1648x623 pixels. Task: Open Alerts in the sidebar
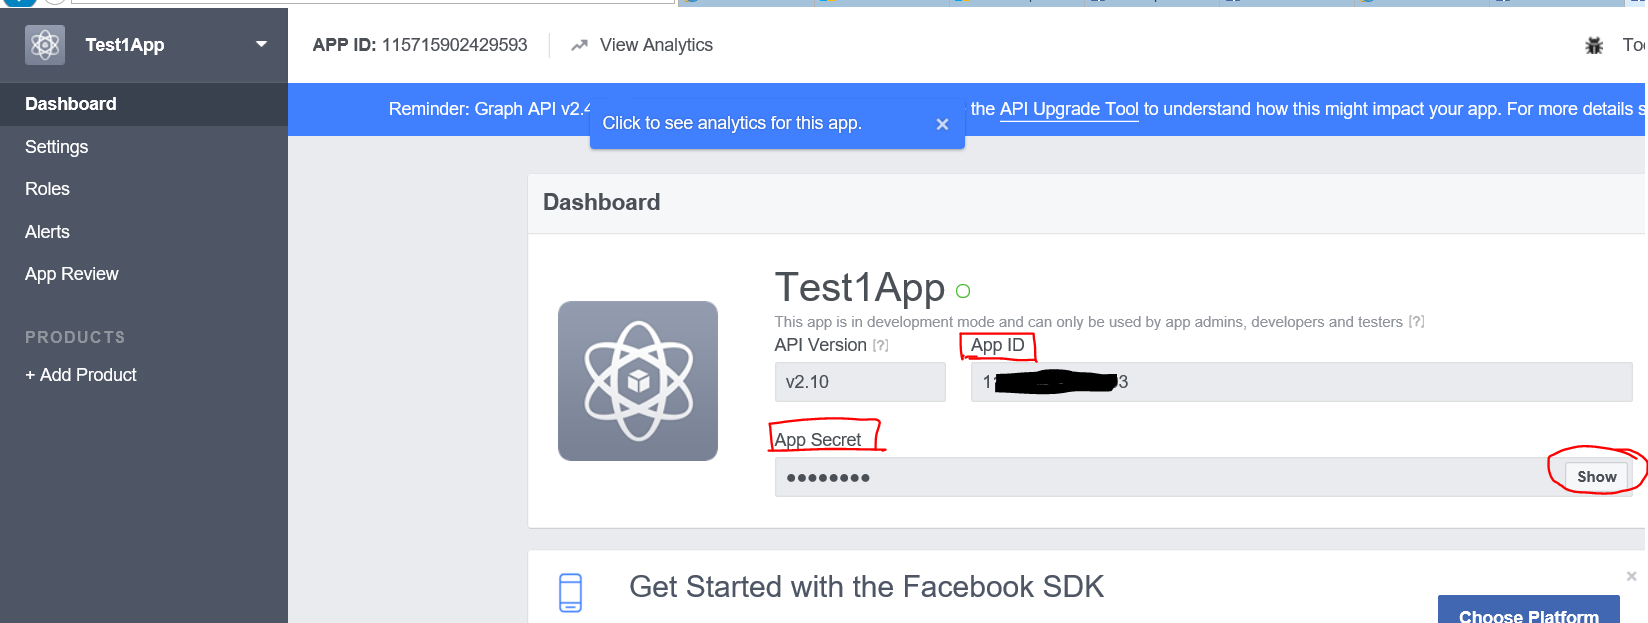pyautogui.click(x=47, y=232)
